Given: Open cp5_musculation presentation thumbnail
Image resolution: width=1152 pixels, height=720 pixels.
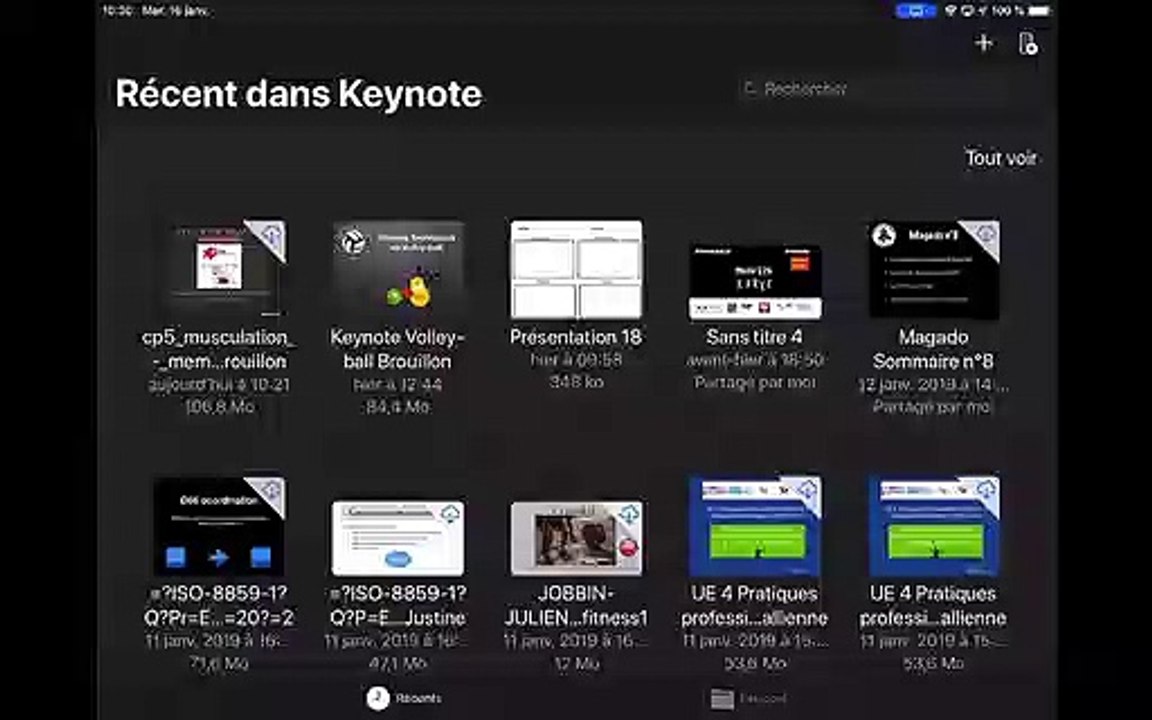Looking at the screenshot, I should click(220, 268).
